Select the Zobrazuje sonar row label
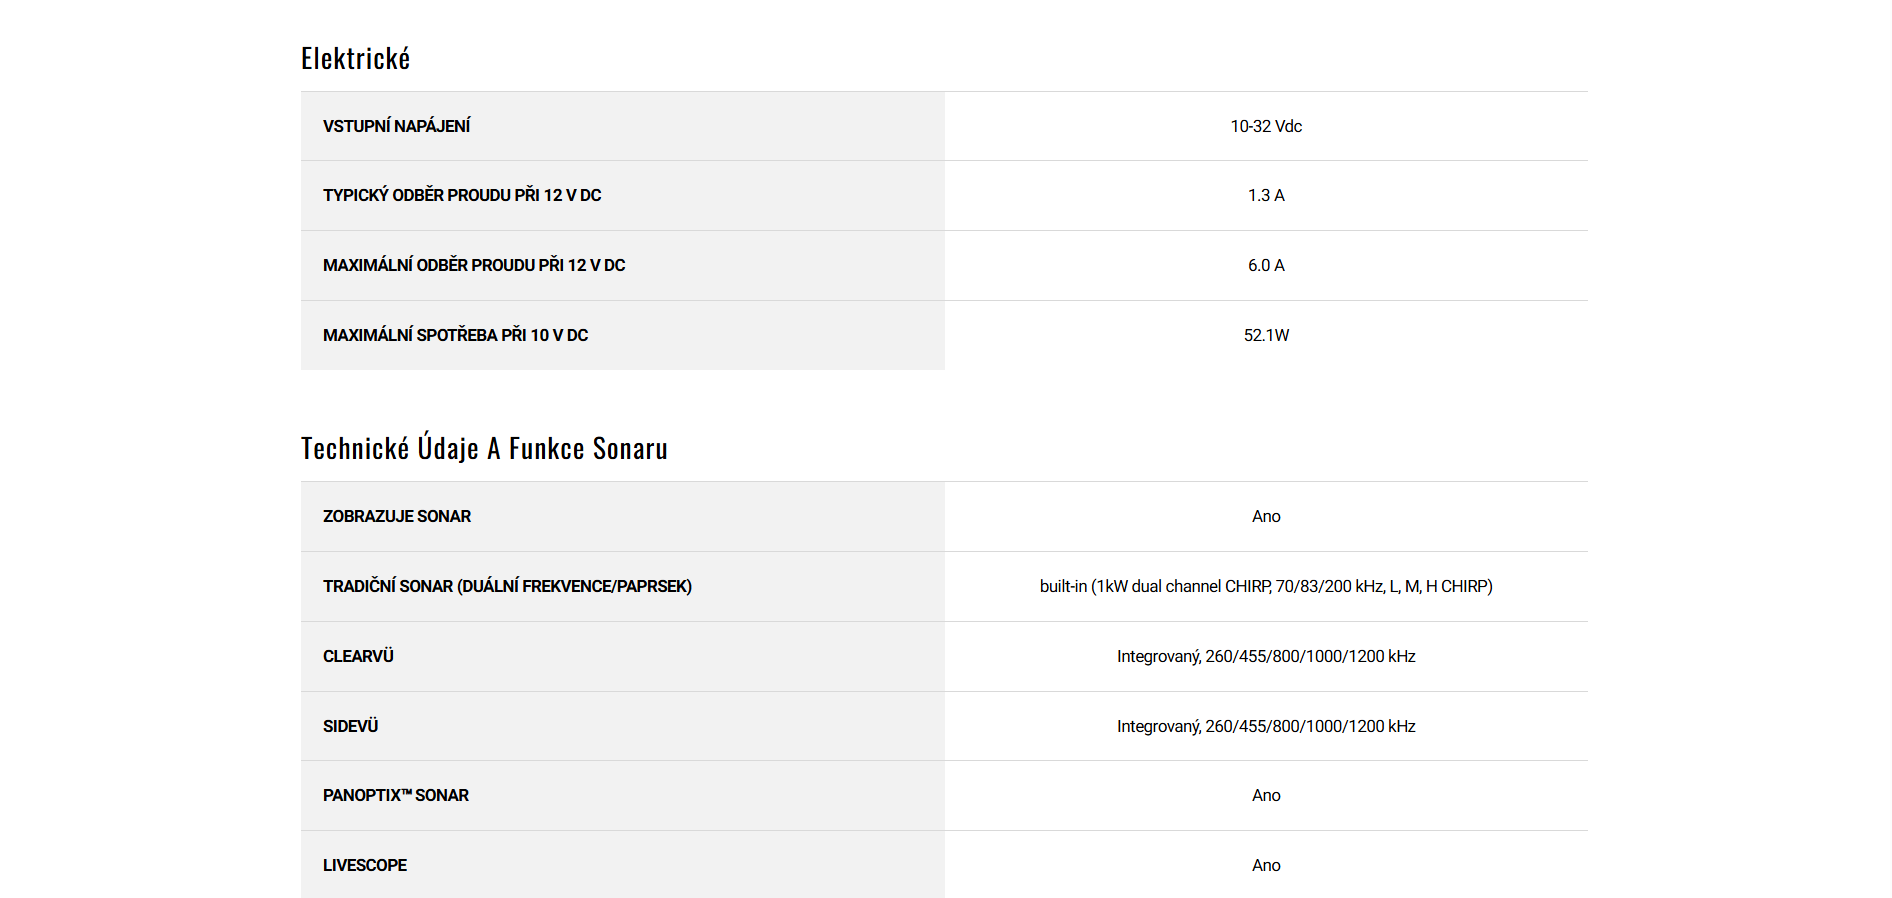Image resolution: width=1892 pixels, height=898 pixels. click(397, 517)
